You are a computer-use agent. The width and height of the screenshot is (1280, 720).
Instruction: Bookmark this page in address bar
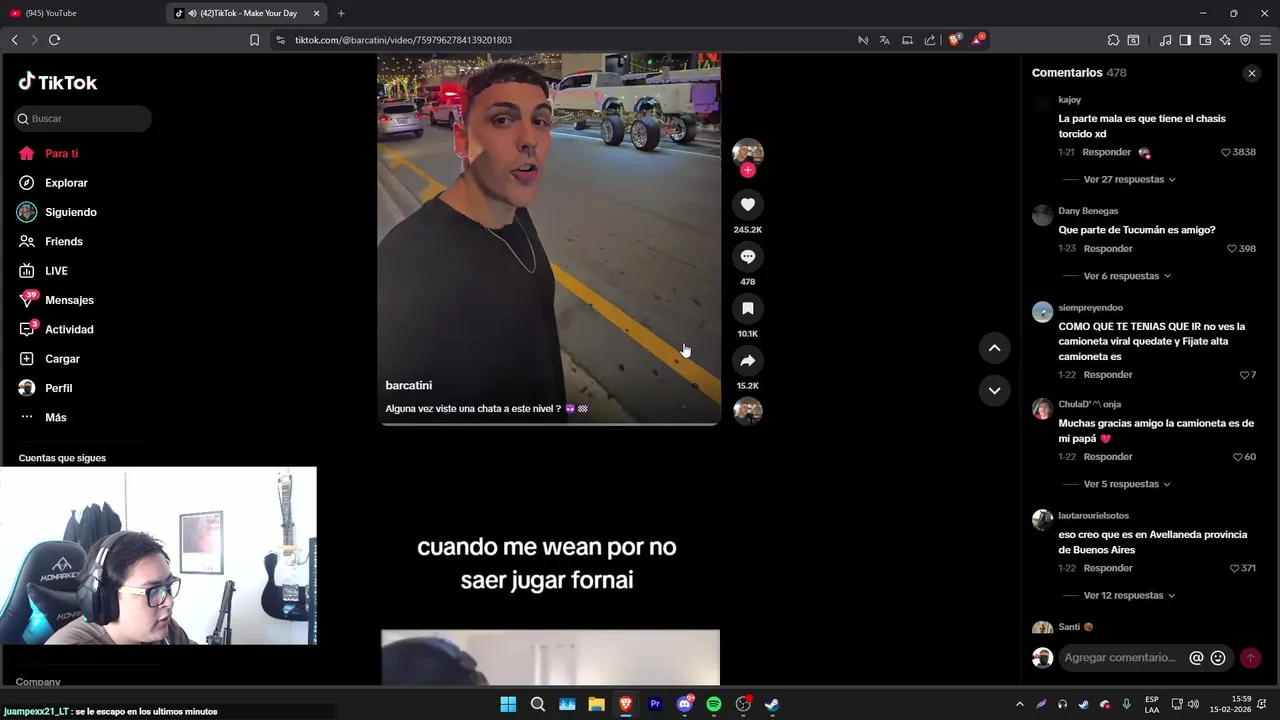tap(254, 40)
